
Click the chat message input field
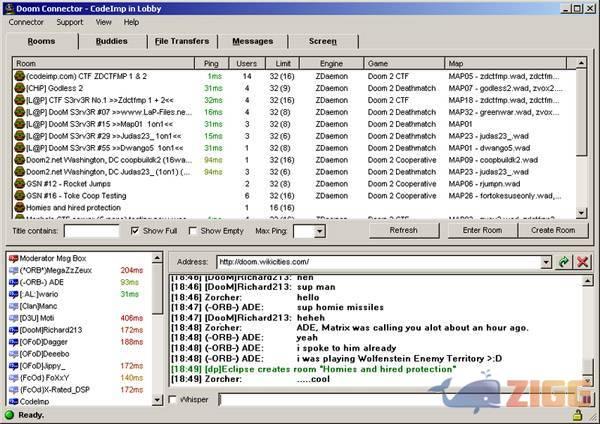click(398, 400)
